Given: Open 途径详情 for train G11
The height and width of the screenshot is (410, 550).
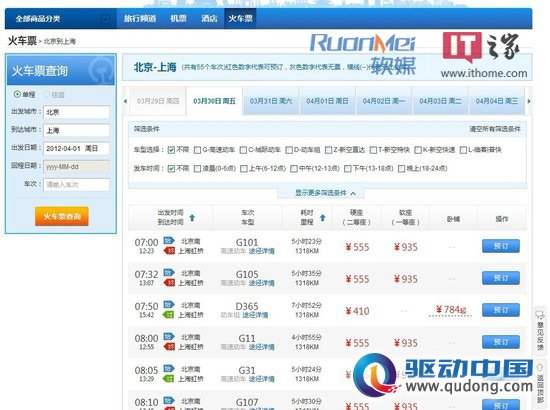Looking at the screenshot, I should (262, 347).
